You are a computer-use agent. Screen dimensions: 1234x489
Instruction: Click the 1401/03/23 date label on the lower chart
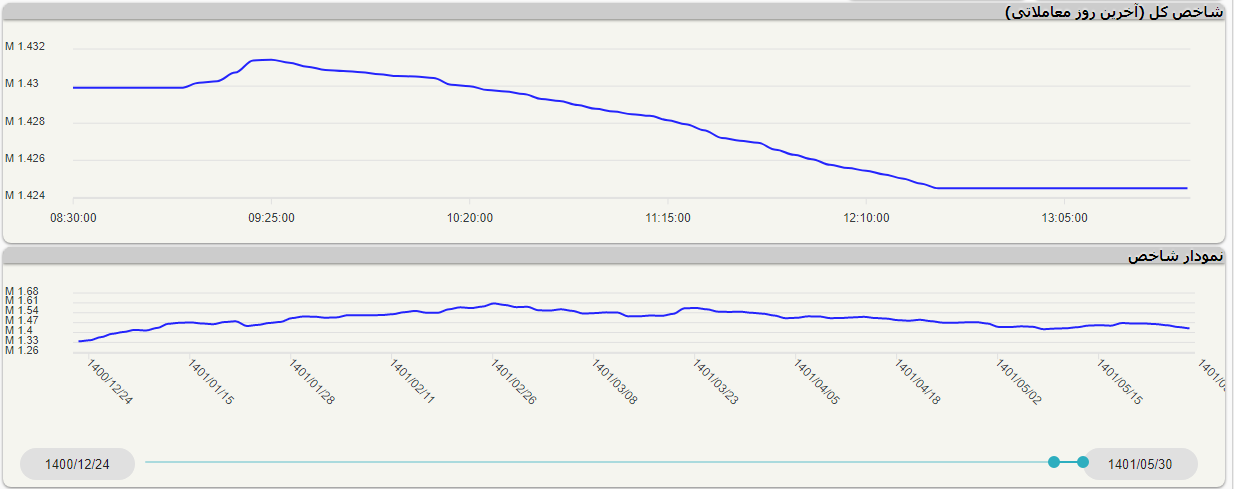pos(716,383)
